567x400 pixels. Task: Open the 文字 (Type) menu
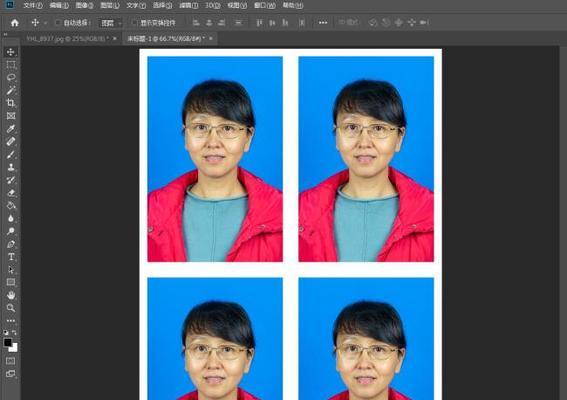pyautogui.click(x=136, y=5)
